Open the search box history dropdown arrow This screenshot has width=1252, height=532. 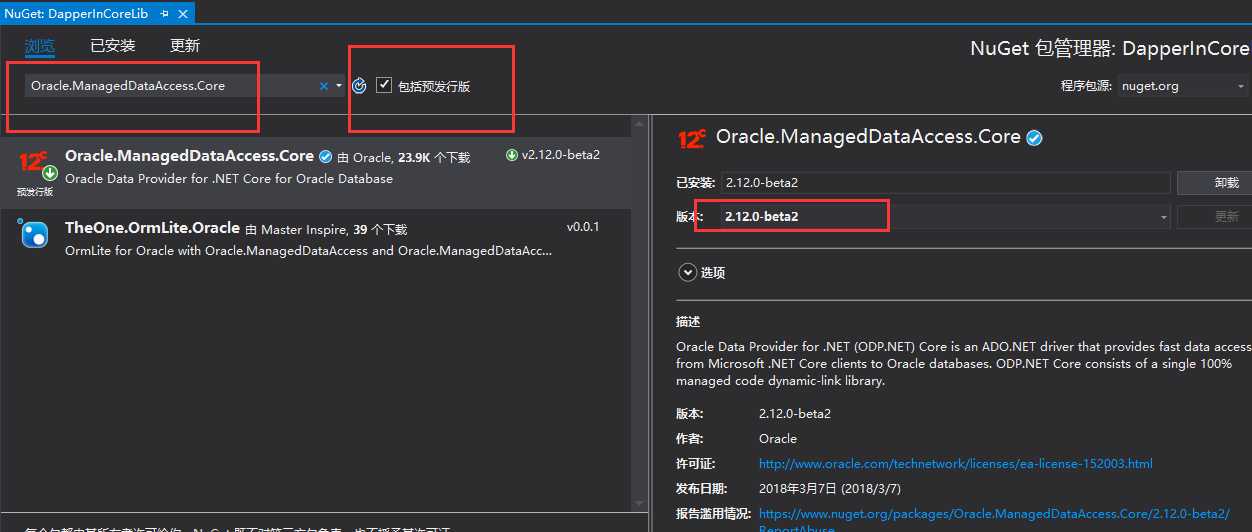coord(339,86)
